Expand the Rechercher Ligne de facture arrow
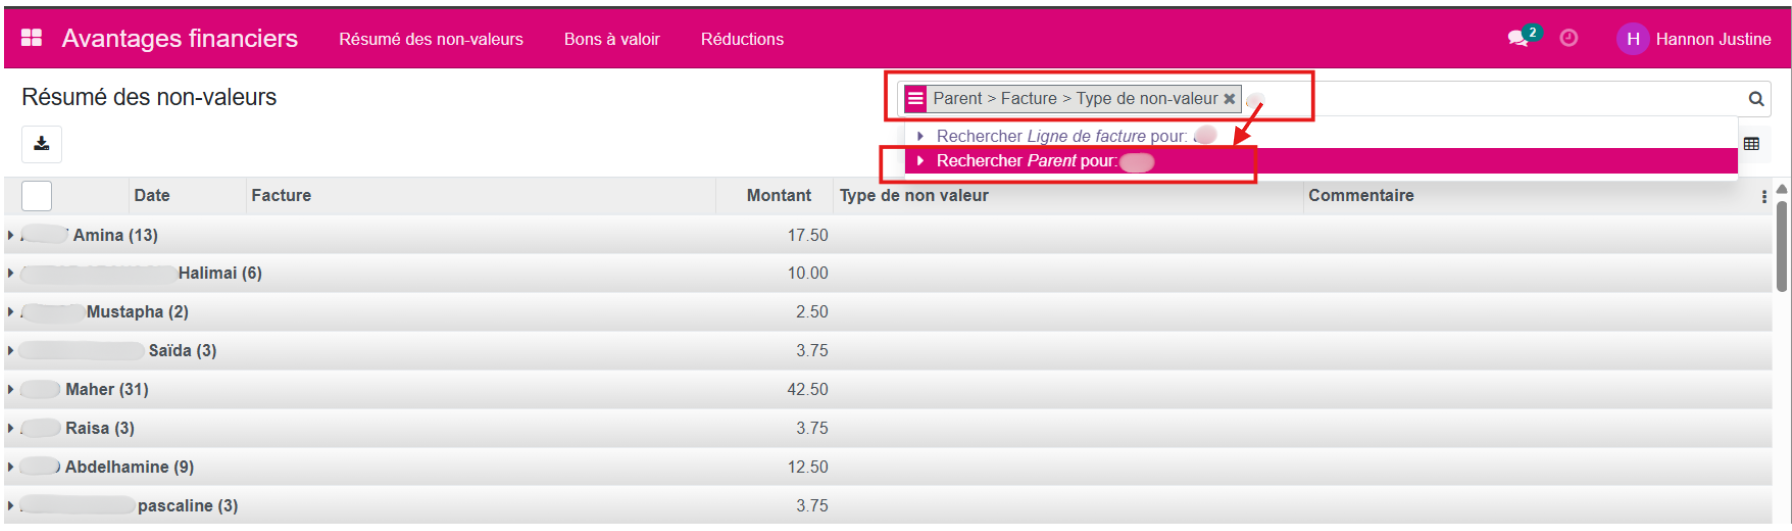The image size is (1792, 531). point(920,136)
